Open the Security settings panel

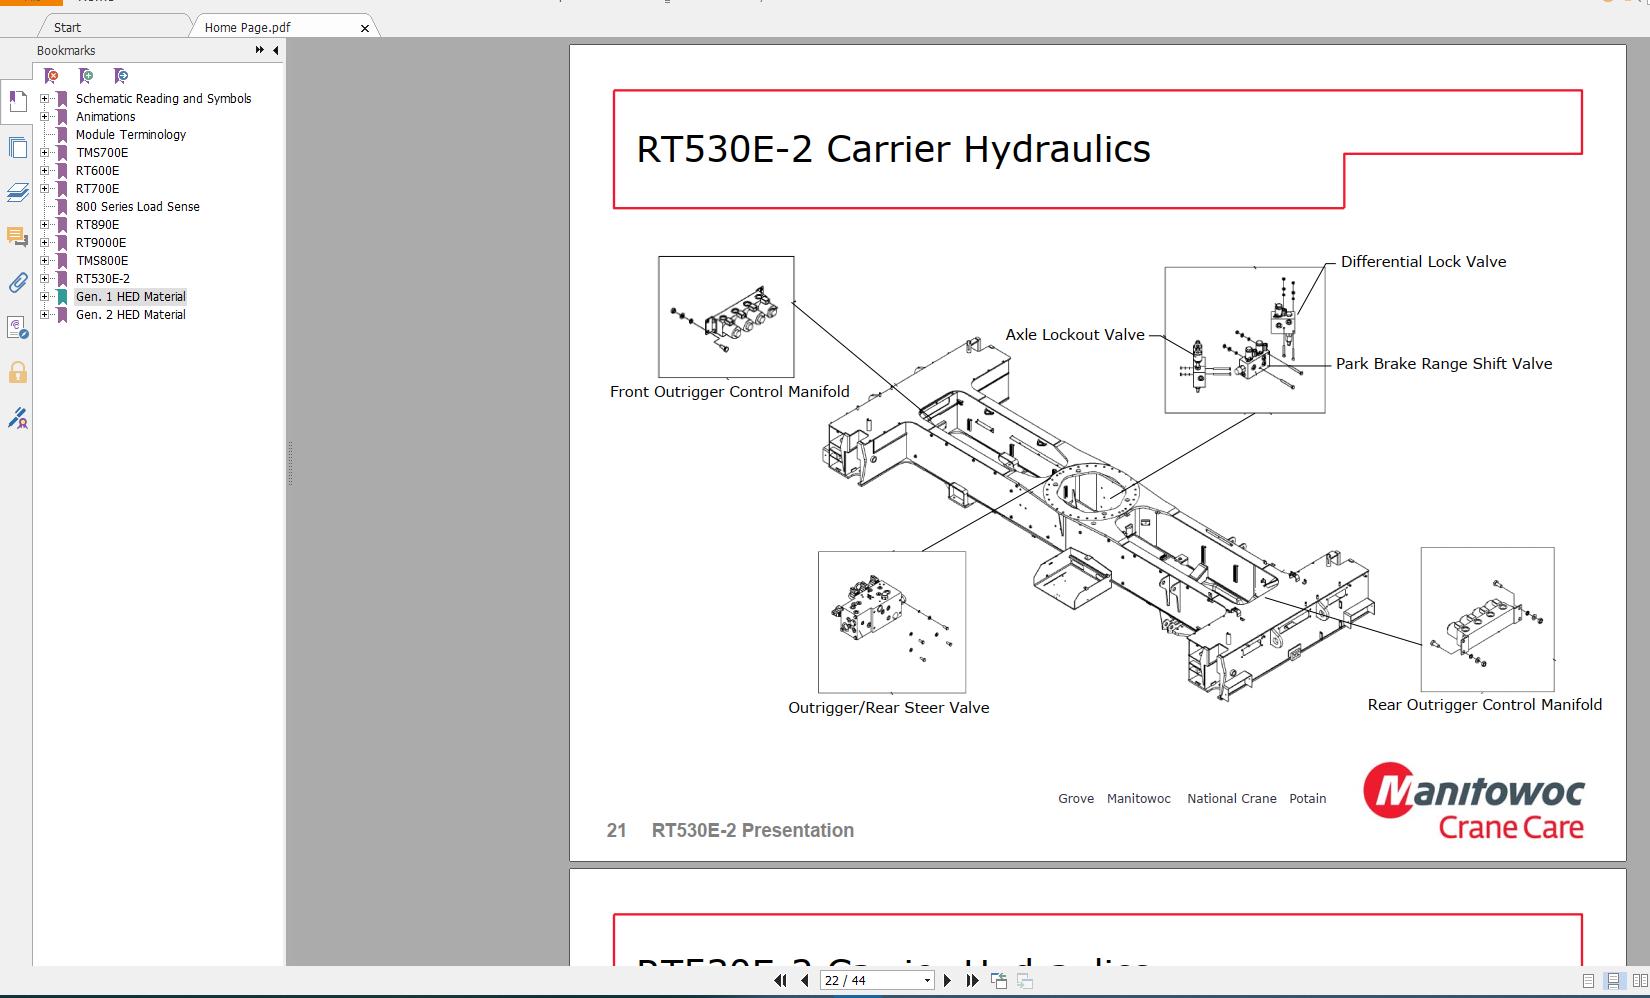pos(18,373)
